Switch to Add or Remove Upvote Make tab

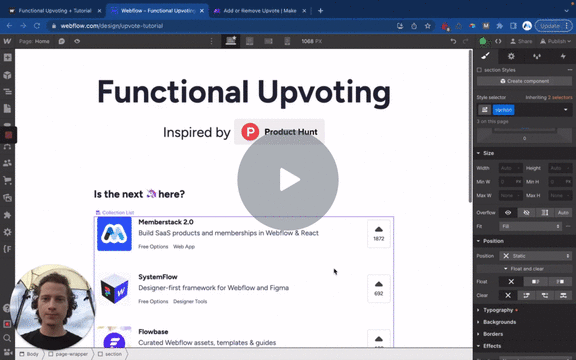coord(260,11)
